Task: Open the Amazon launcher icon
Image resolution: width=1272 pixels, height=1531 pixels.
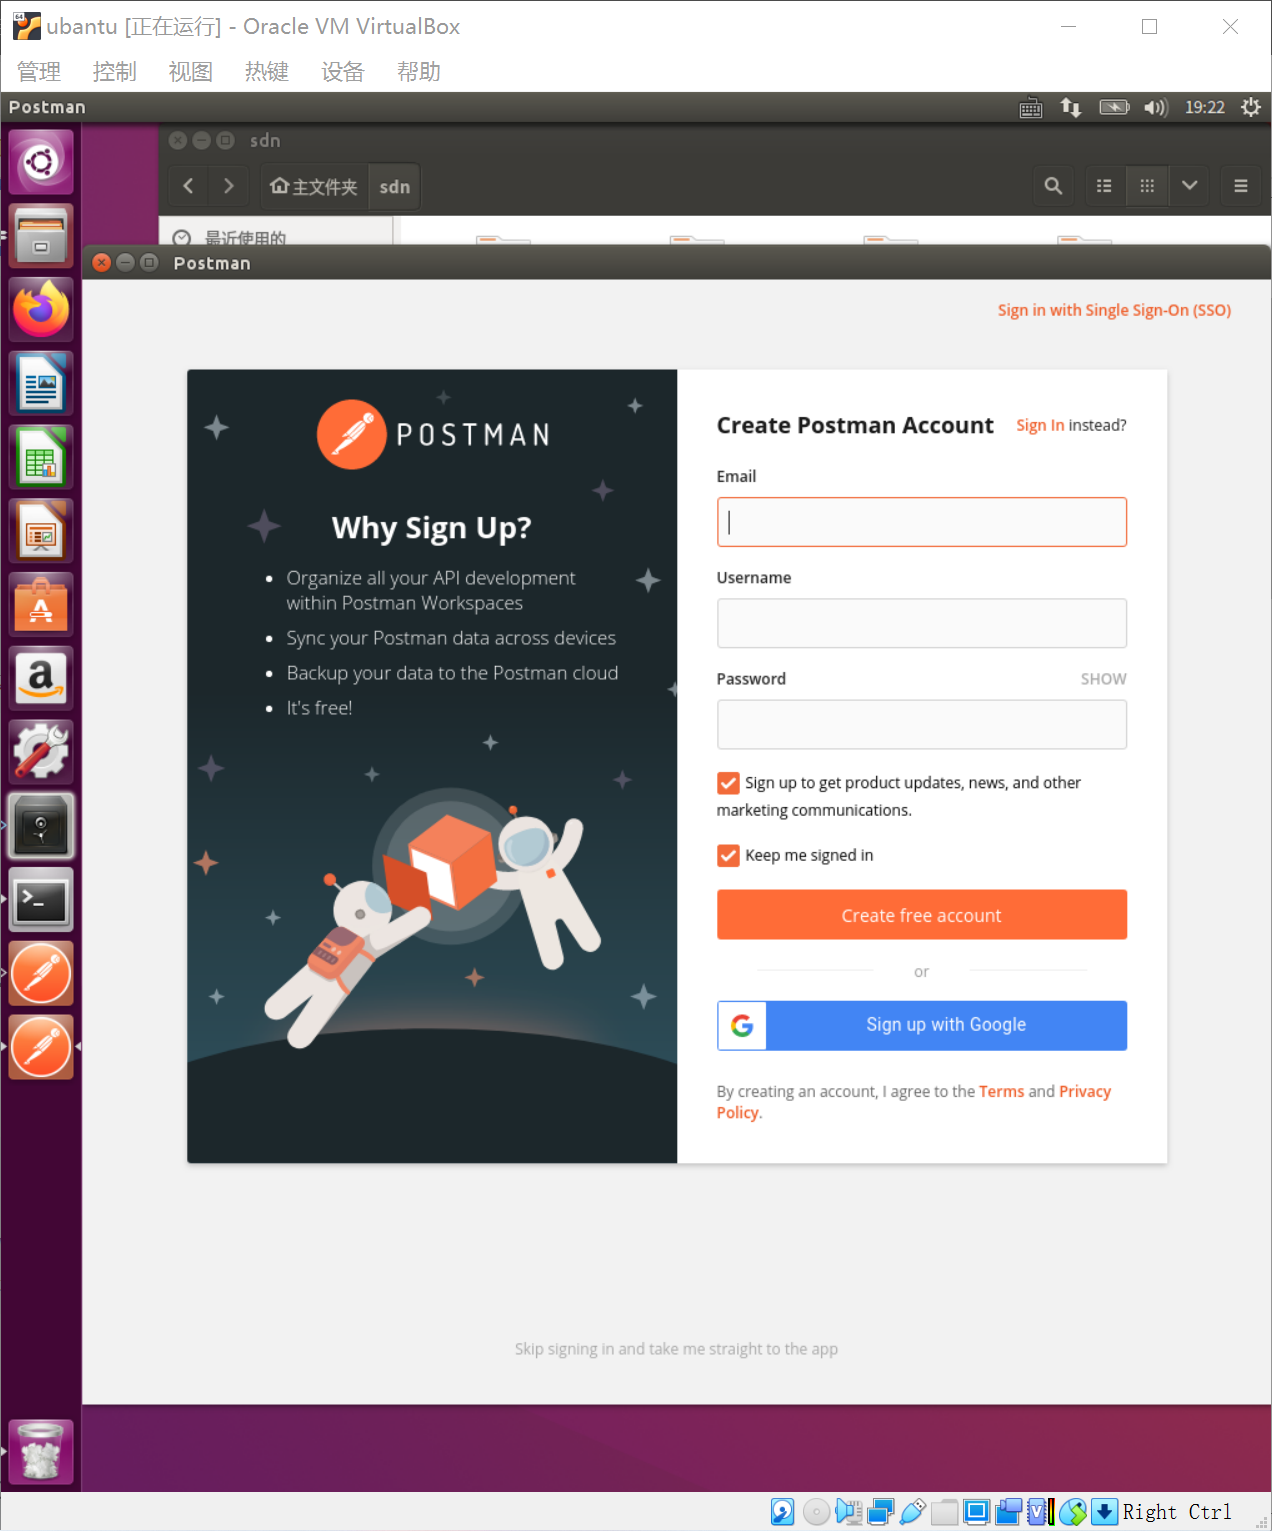Action: click(41, 678)
